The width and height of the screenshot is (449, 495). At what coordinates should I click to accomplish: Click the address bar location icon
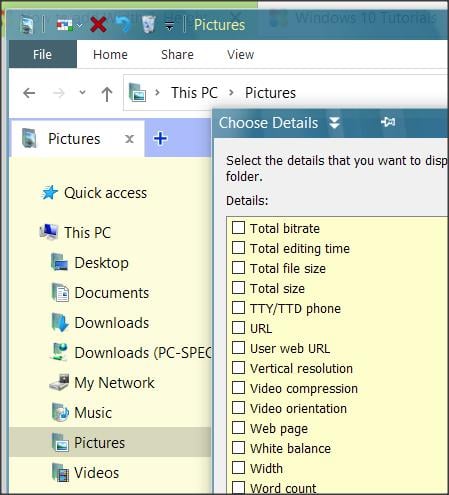pyautogui.click(x=137, y=92)
